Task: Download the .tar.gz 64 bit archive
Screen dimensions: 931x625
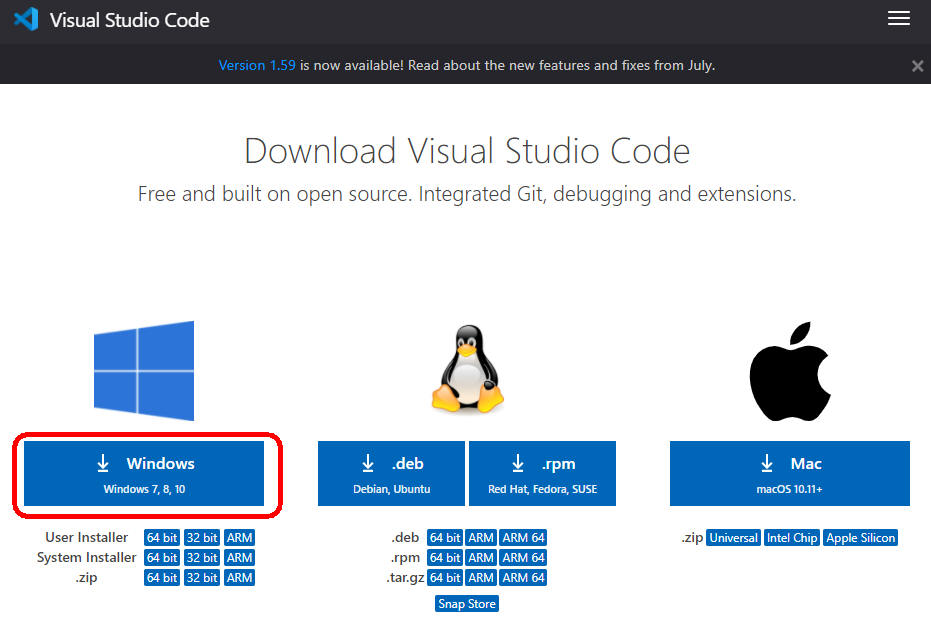Action: pyautogui.click(x=445, y=578)
